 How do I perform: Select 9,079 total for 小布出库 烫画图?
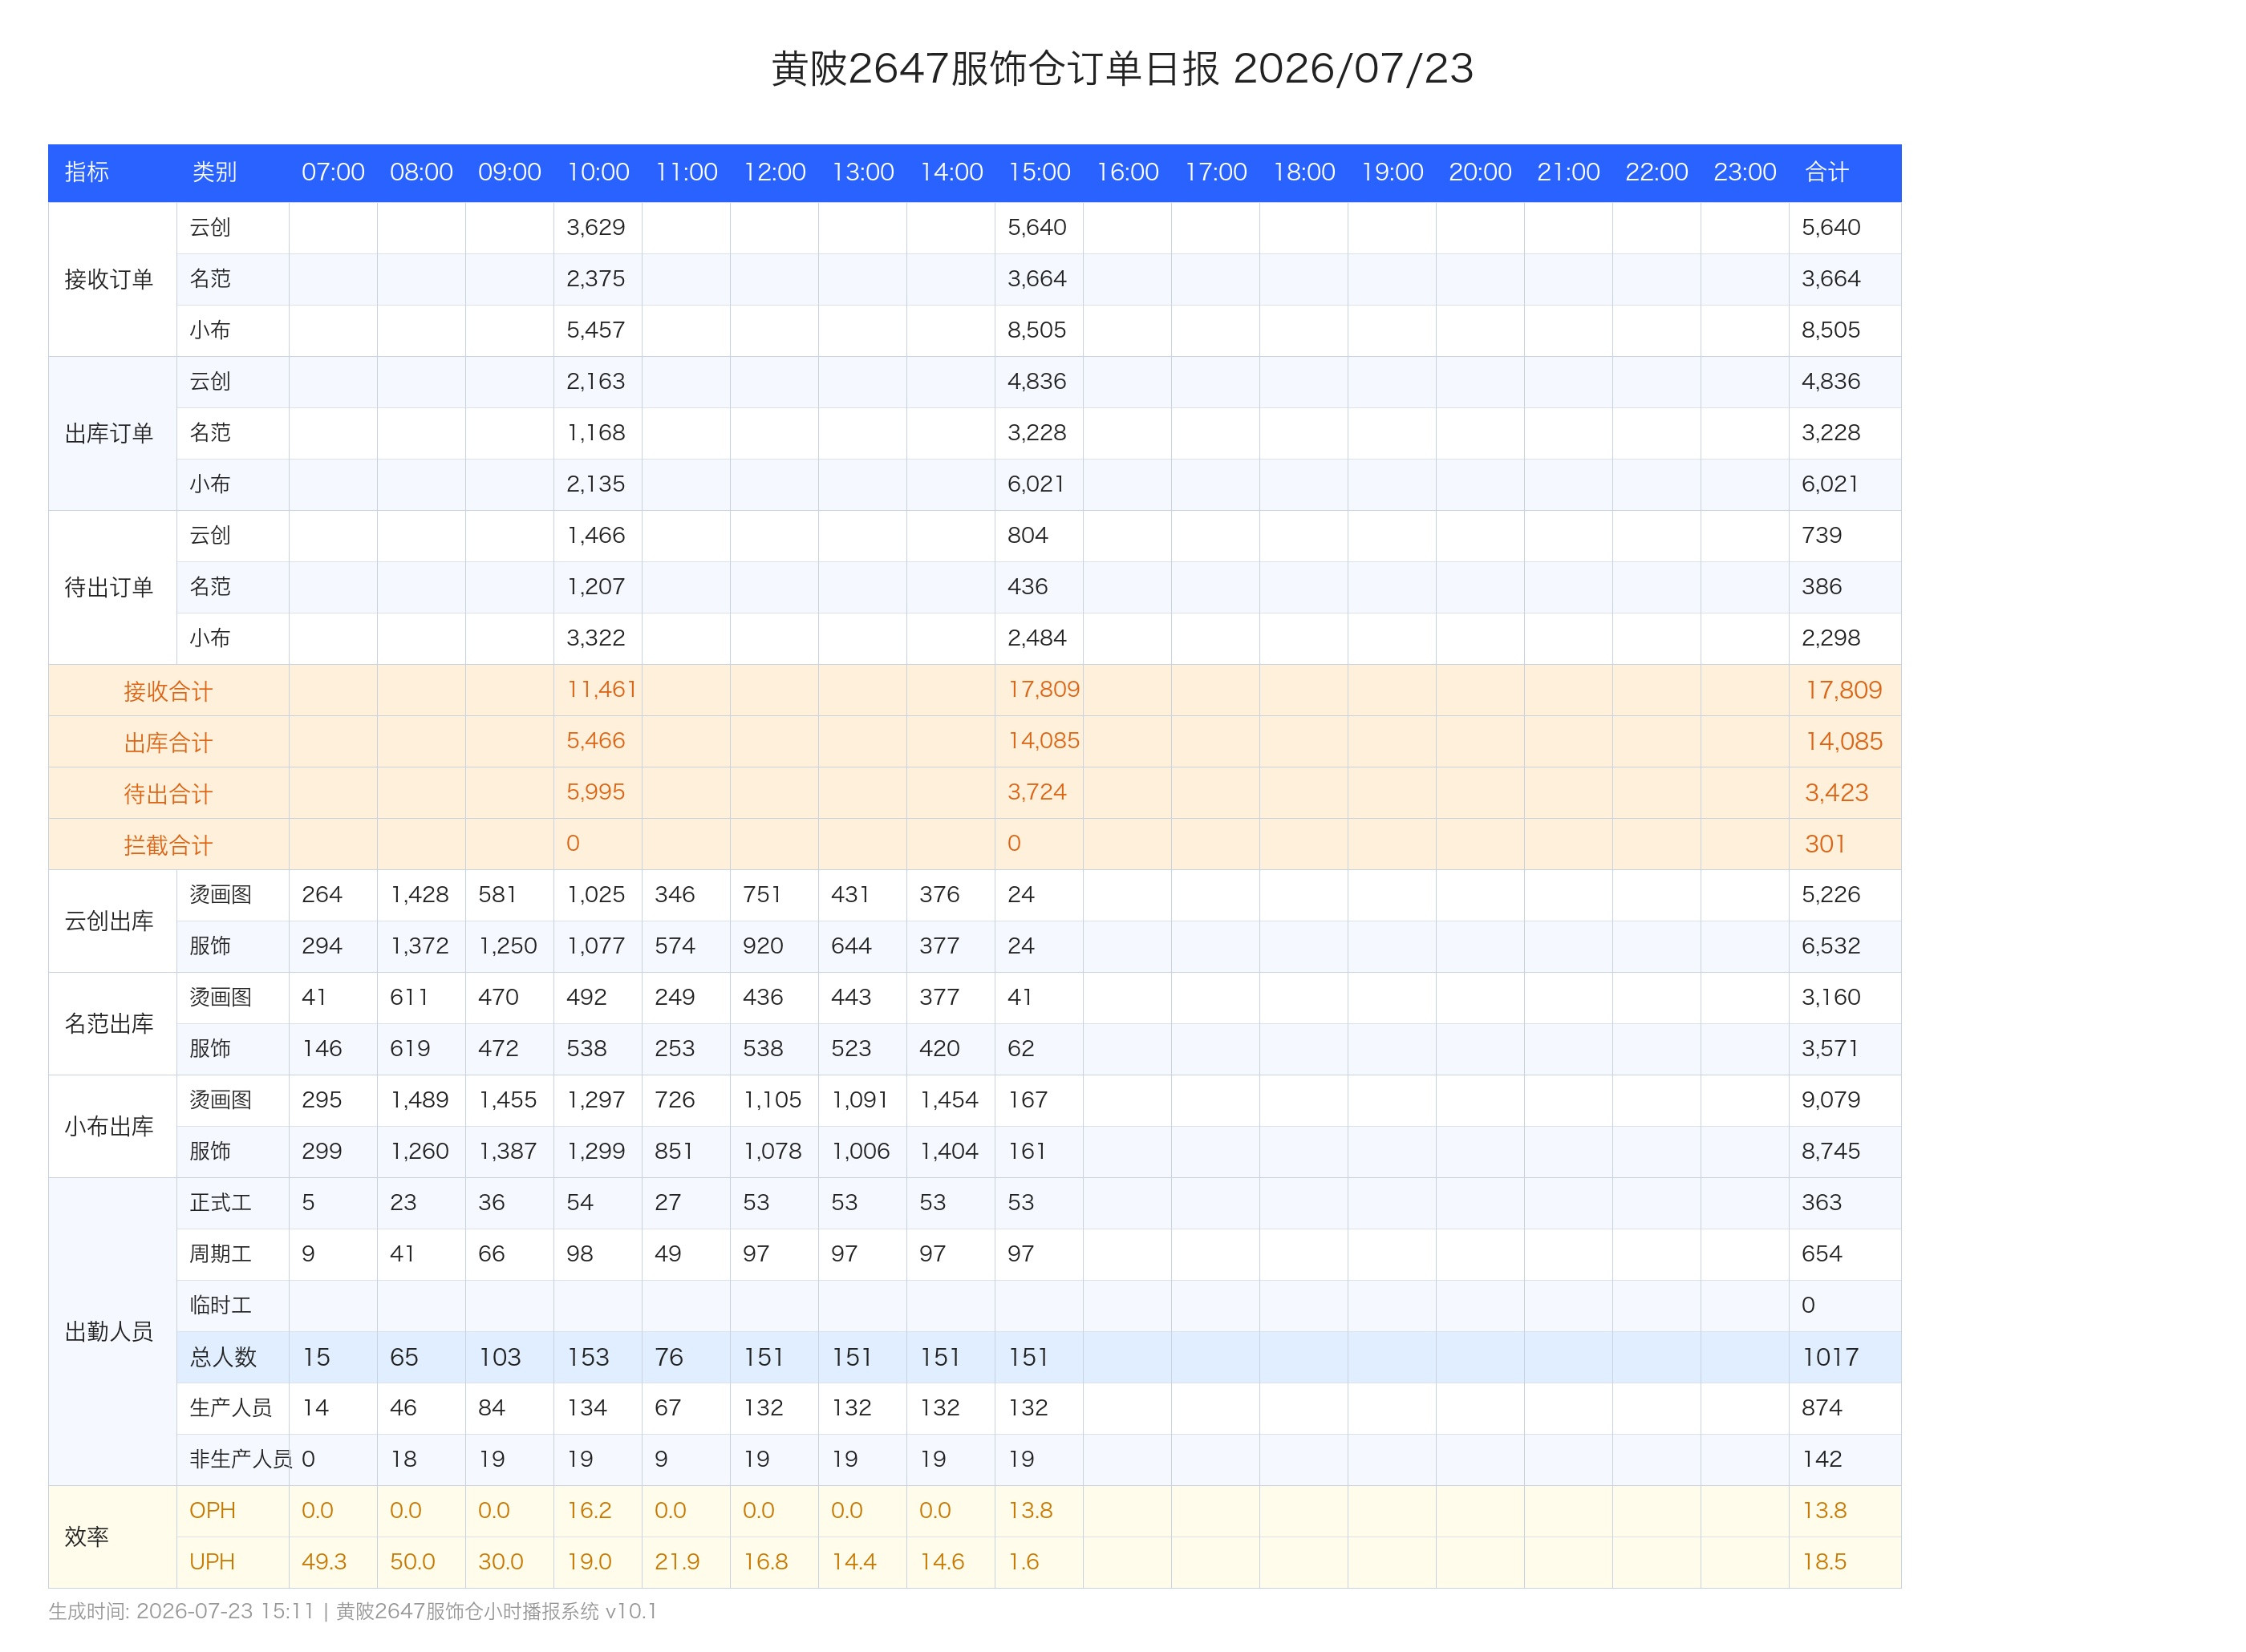click(x=1830, y=1100)
